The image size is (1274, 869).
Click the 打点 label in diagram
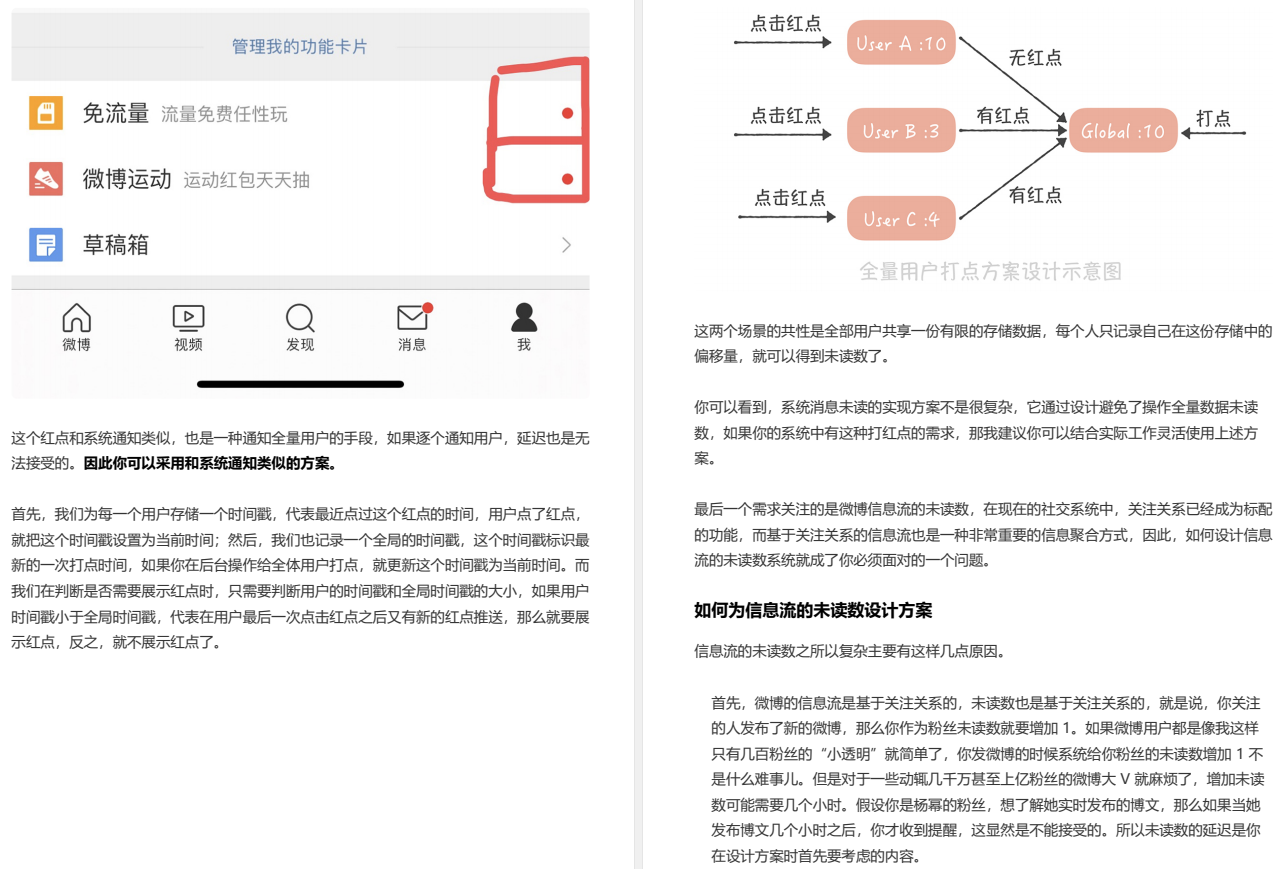point(1213,118)
